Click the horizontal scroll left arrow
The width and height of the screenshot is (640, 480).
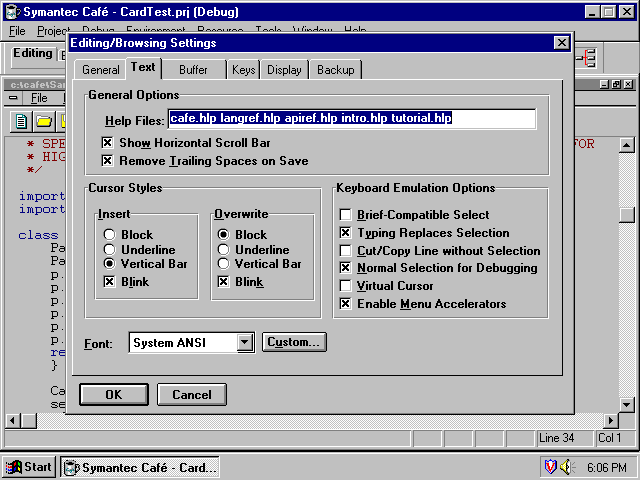(x=13, y=420)
